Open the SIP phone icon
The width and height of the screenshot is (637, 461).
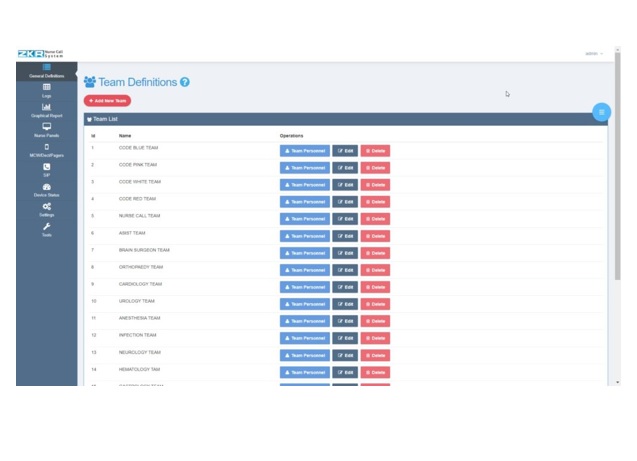(46, 167)
